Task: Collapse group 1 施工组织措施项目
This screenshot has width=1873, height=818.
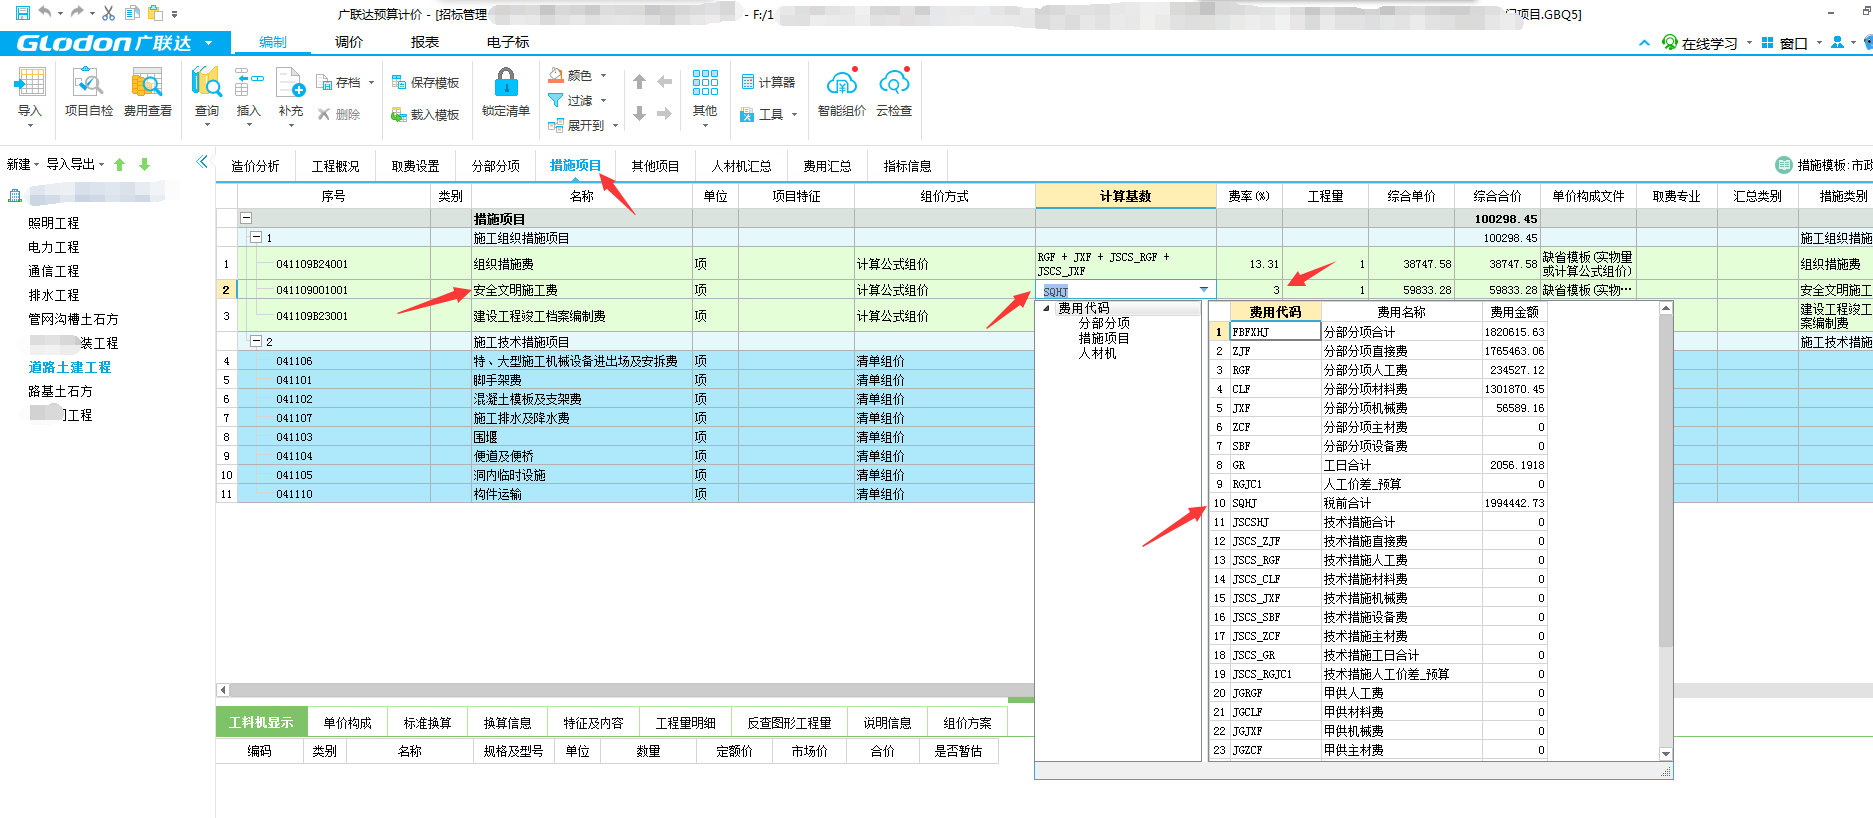Action: pyautogui.click(x=256, y=237)
